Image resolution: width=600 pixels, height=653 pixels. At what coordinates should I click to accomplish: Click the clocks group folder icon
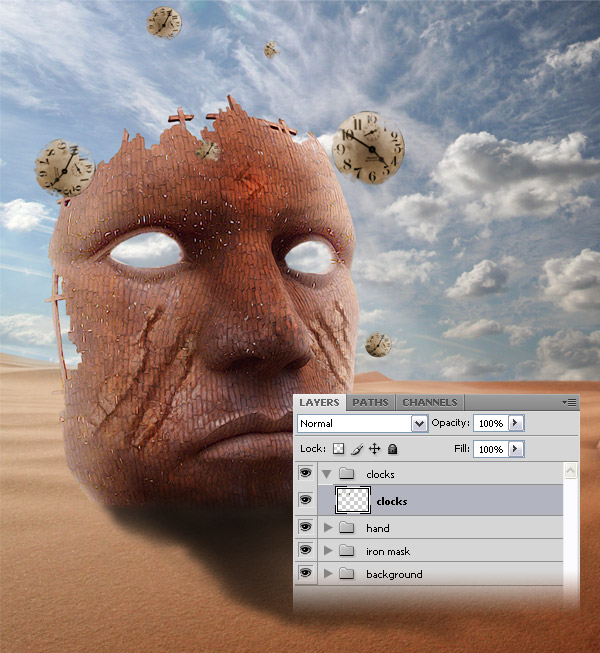point(346,474)
